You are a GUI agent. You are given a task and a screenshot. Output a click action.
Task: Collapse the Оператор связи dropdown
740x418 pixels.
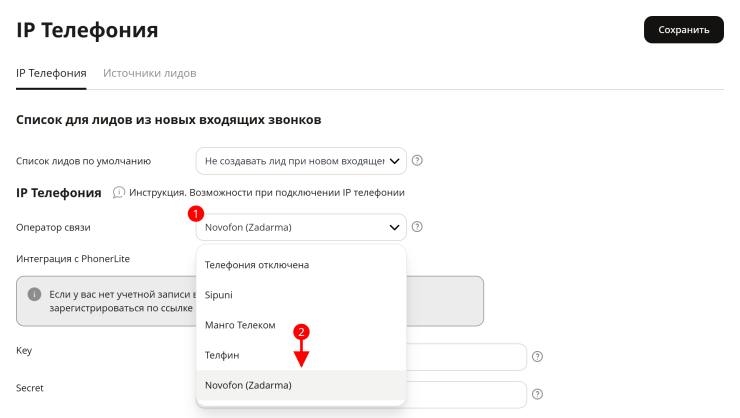[x=301, y=227]
